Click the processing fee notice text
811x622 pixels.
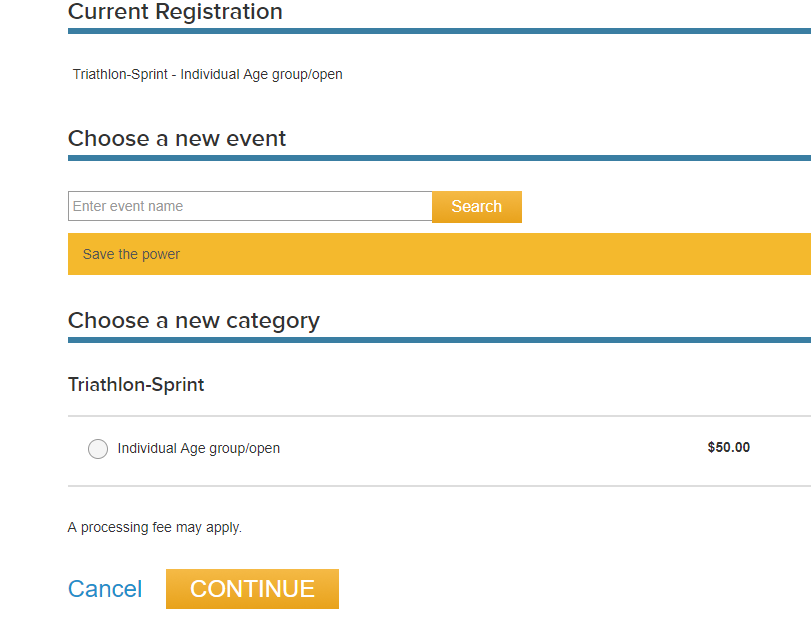tap(155, 527)
